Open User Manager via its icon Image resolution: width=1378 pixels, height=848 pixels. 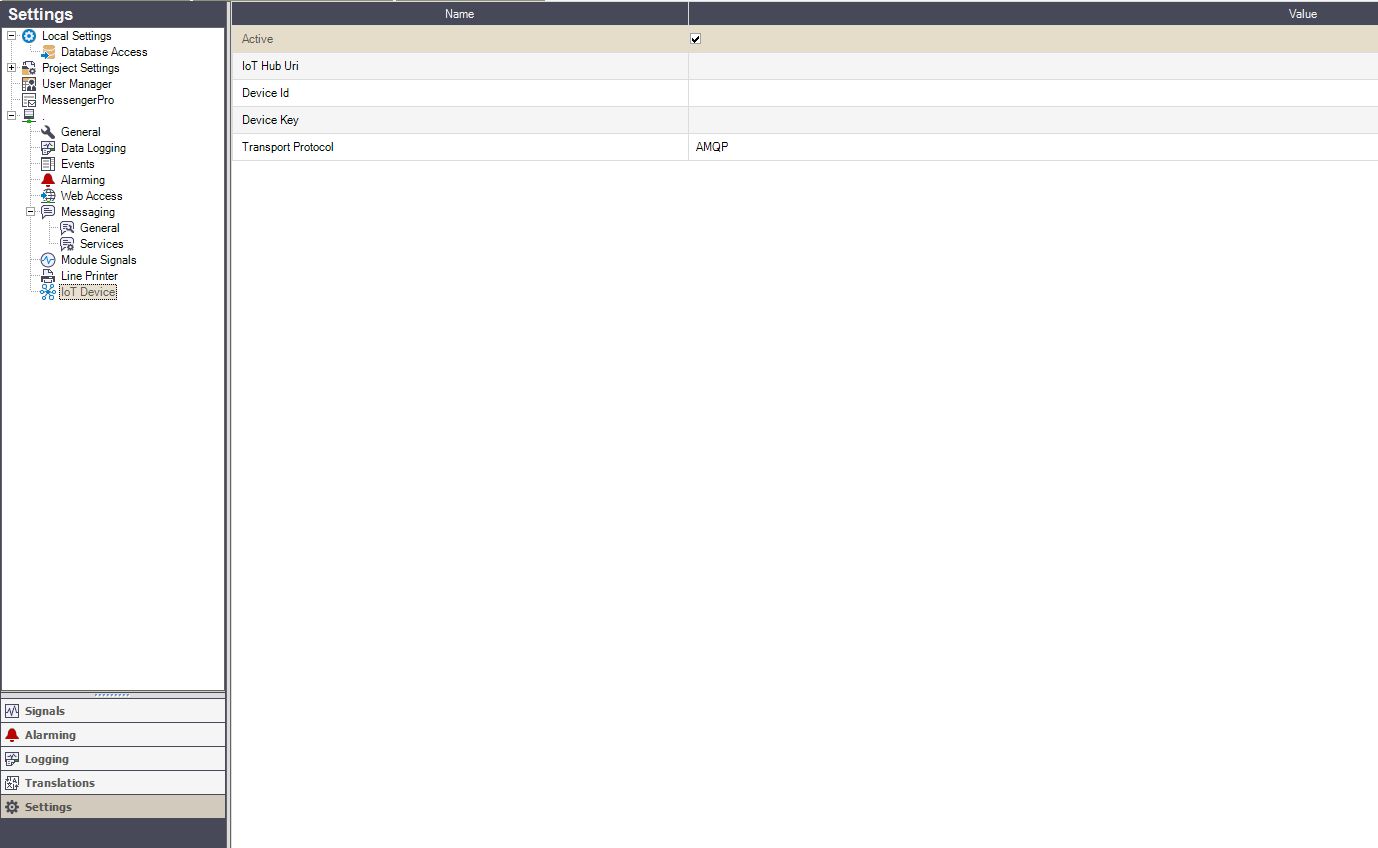29,84
